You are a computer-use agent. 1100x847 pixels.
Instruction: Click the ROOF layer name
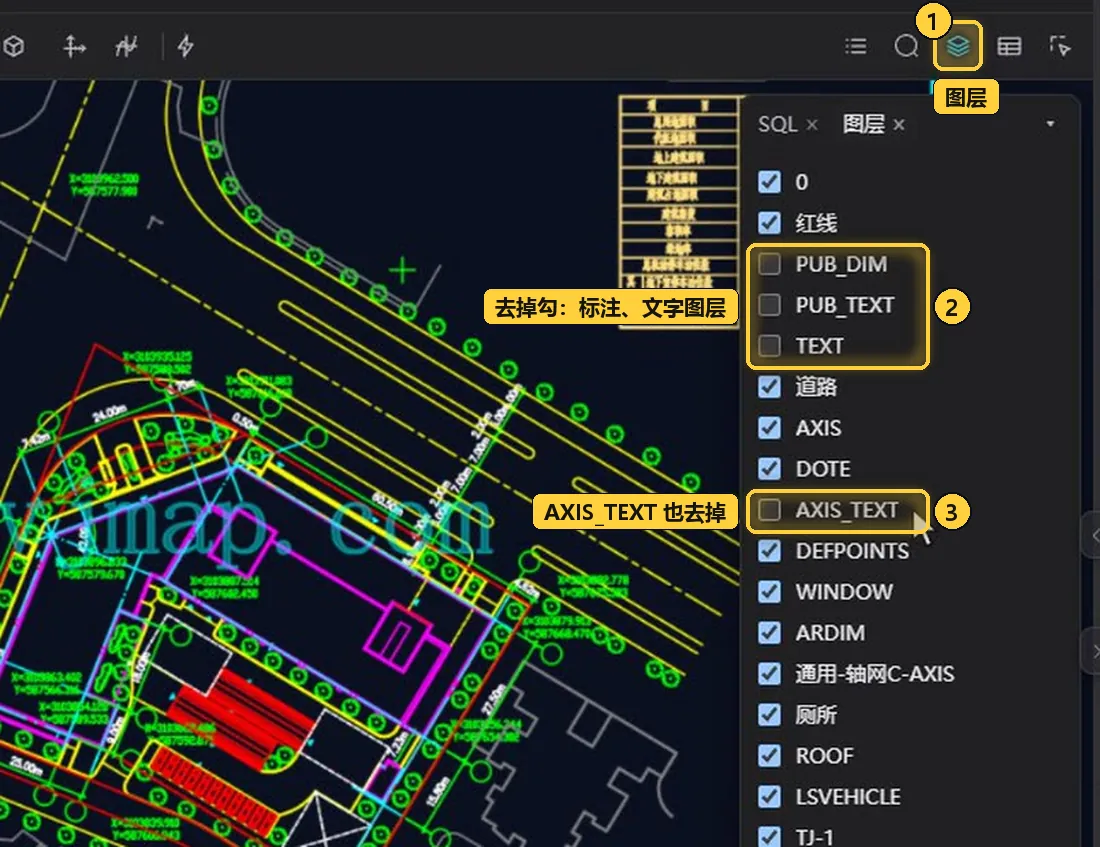point(824,756)
